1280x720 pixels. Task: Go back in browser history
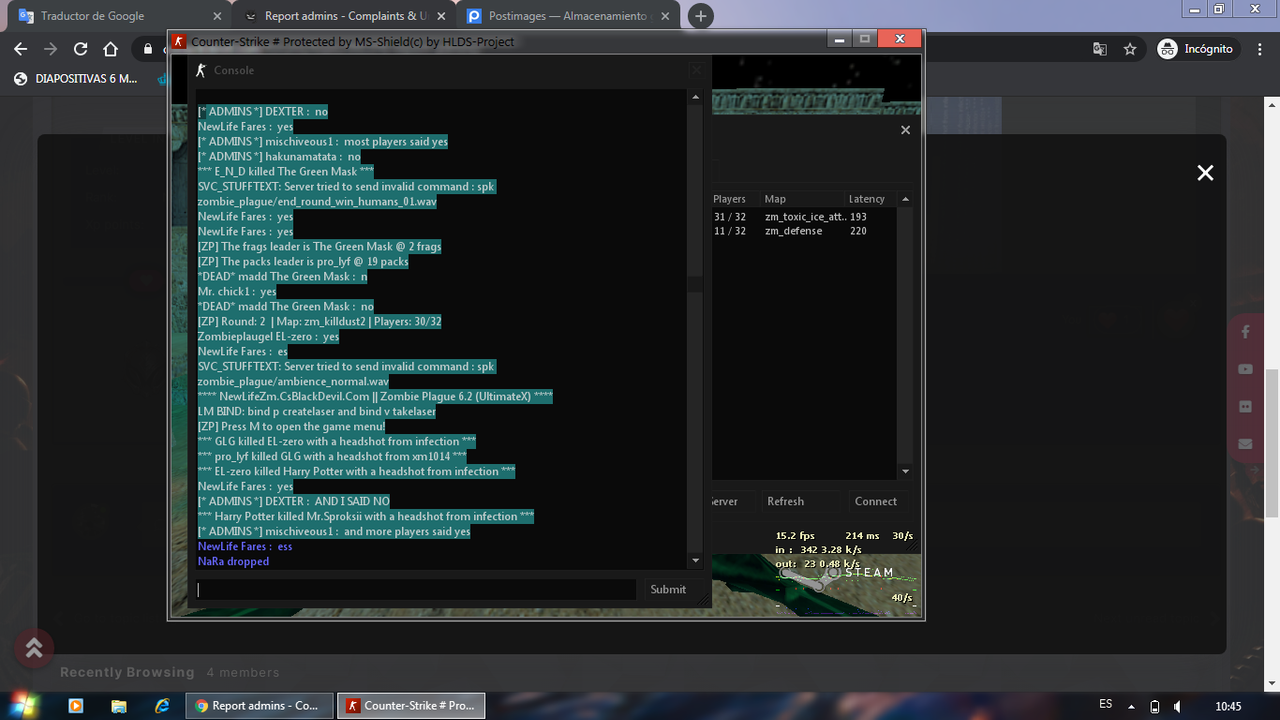(x=21, y=49)
